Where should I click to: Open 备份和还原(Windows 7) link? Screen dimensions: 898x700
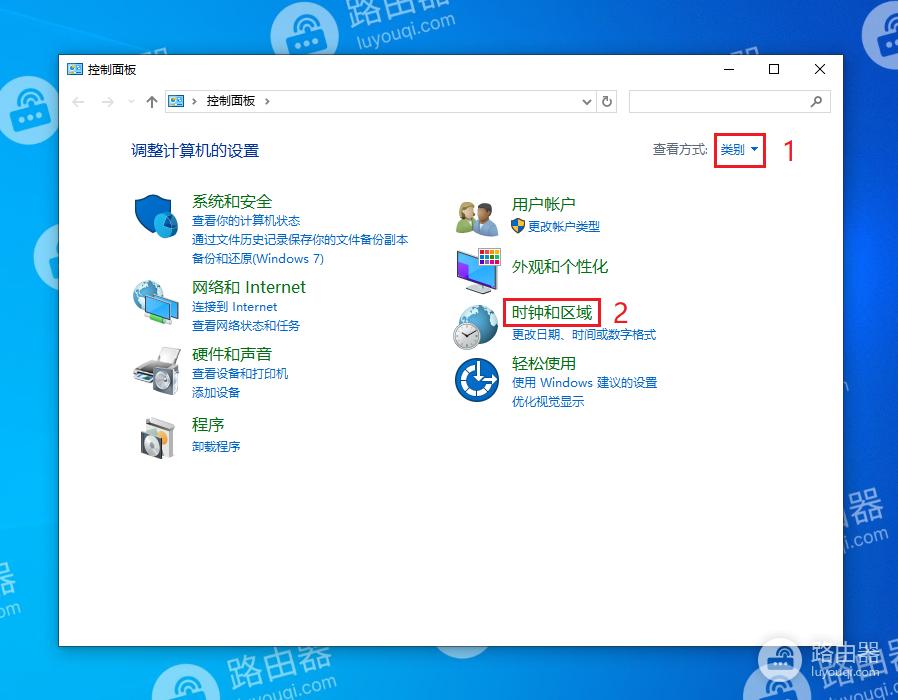[258, 259]
